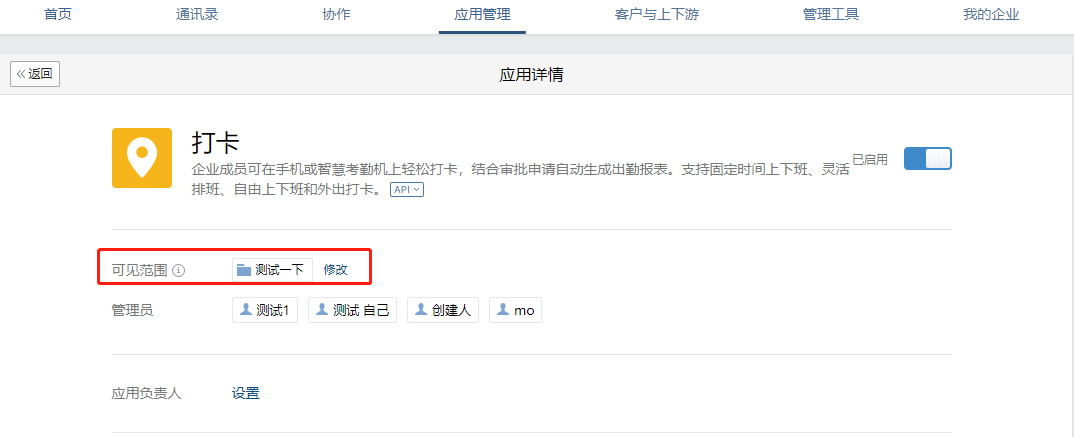Click the person icon for 测试 自己

[322, 310]
